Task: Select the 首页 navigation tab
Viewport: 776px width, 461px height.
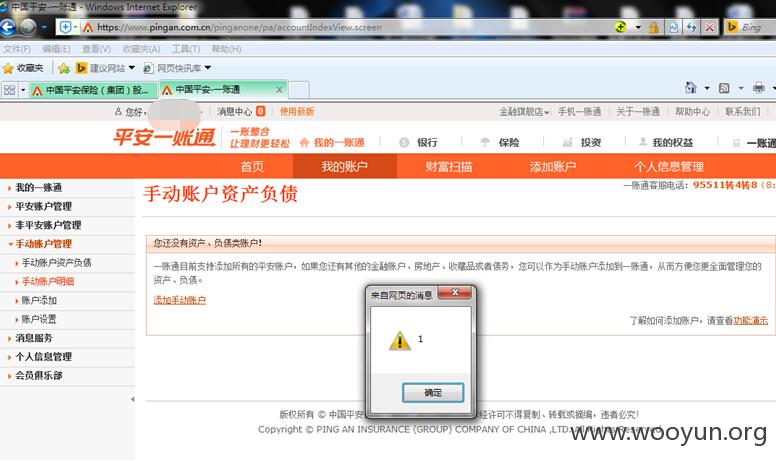Action: pyautogui.click(x=252, y=167)
